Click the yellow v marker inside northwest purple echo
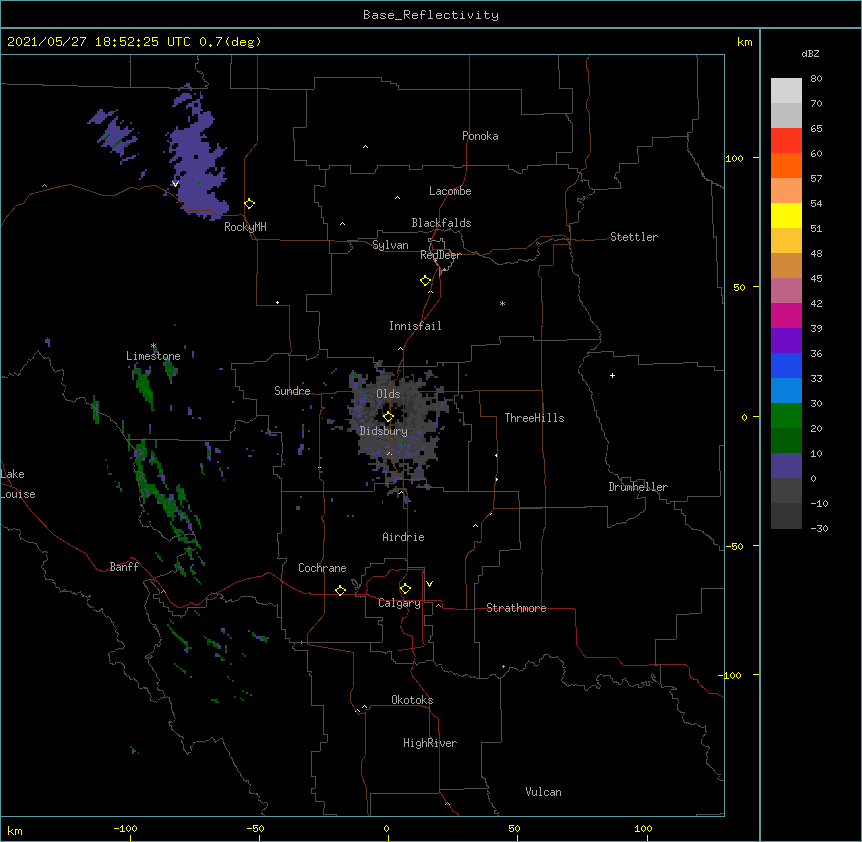Image resolution: width=862 pixels, height=842 pixels. click(175, 184)
